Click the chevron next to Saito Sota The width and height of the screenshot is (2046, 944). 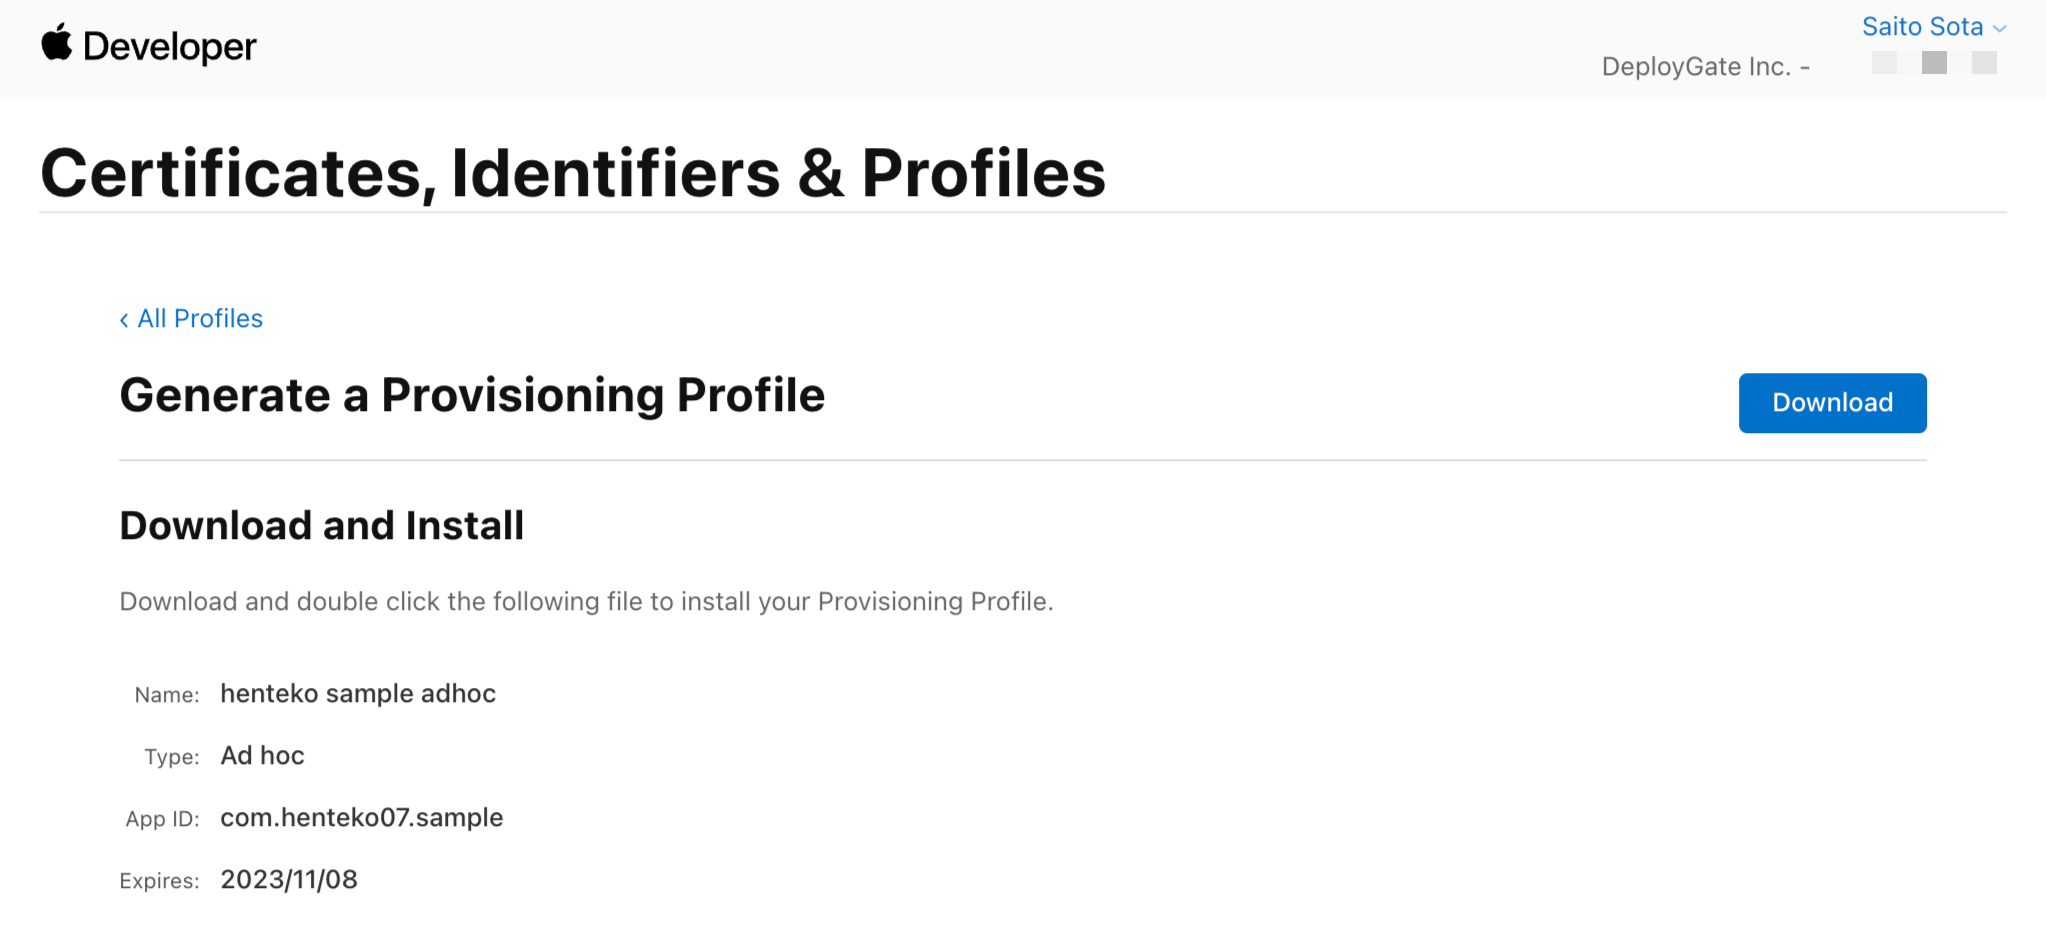click(x=2000, y=27)
